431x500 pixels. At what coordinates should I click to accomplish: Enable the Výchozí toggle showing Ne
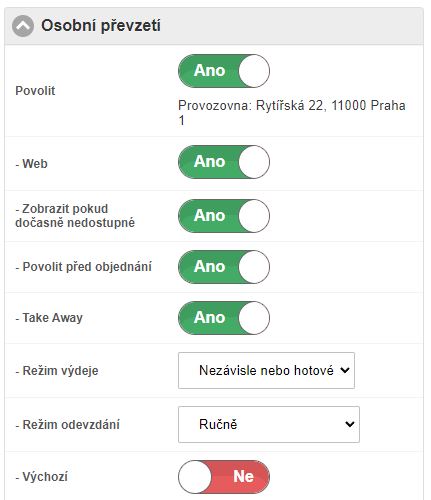pos(224,477)
